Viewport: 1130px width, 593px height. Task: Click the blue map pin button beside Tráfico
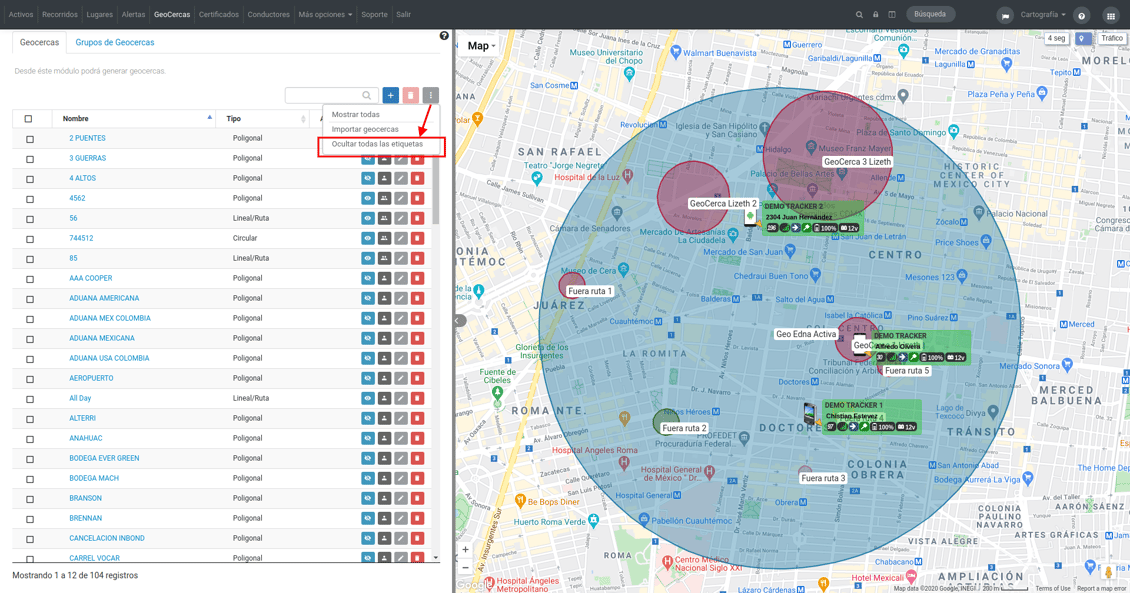[1083, 38]
